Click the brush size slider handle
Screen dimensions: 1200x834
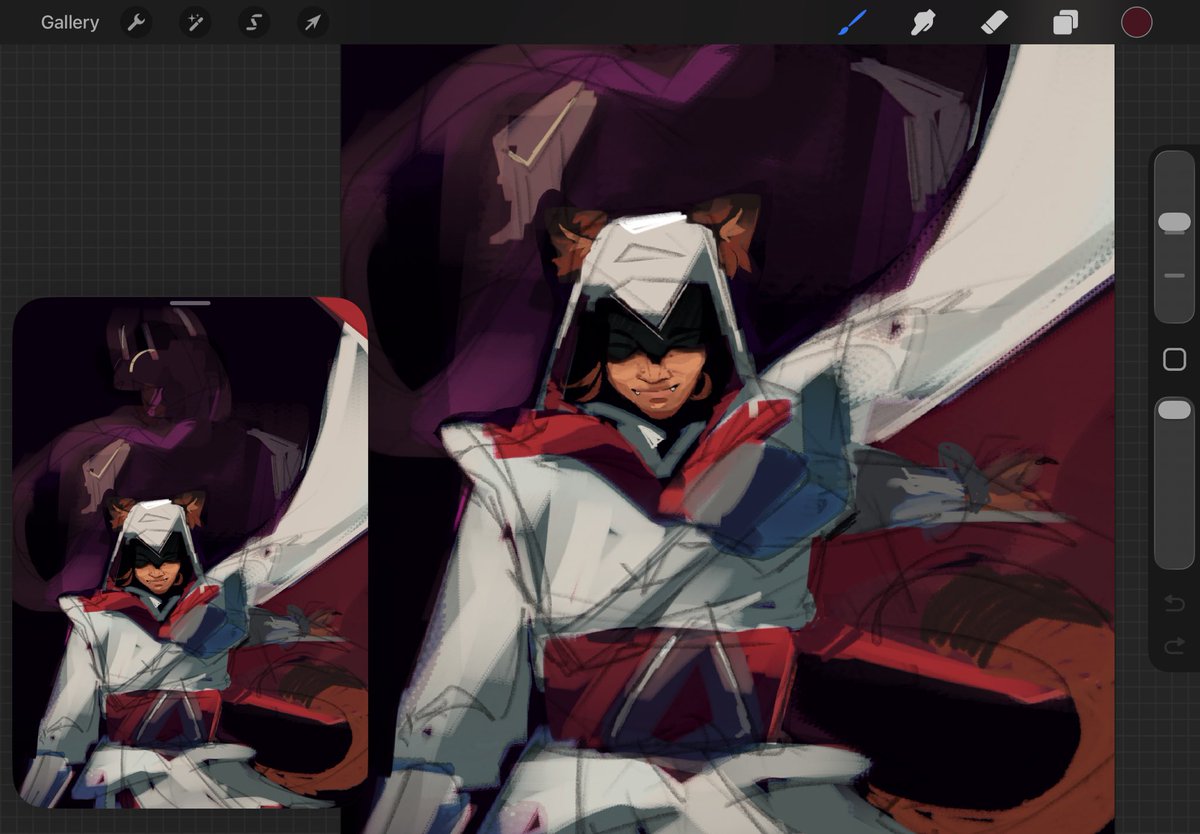coord(1174,222)
